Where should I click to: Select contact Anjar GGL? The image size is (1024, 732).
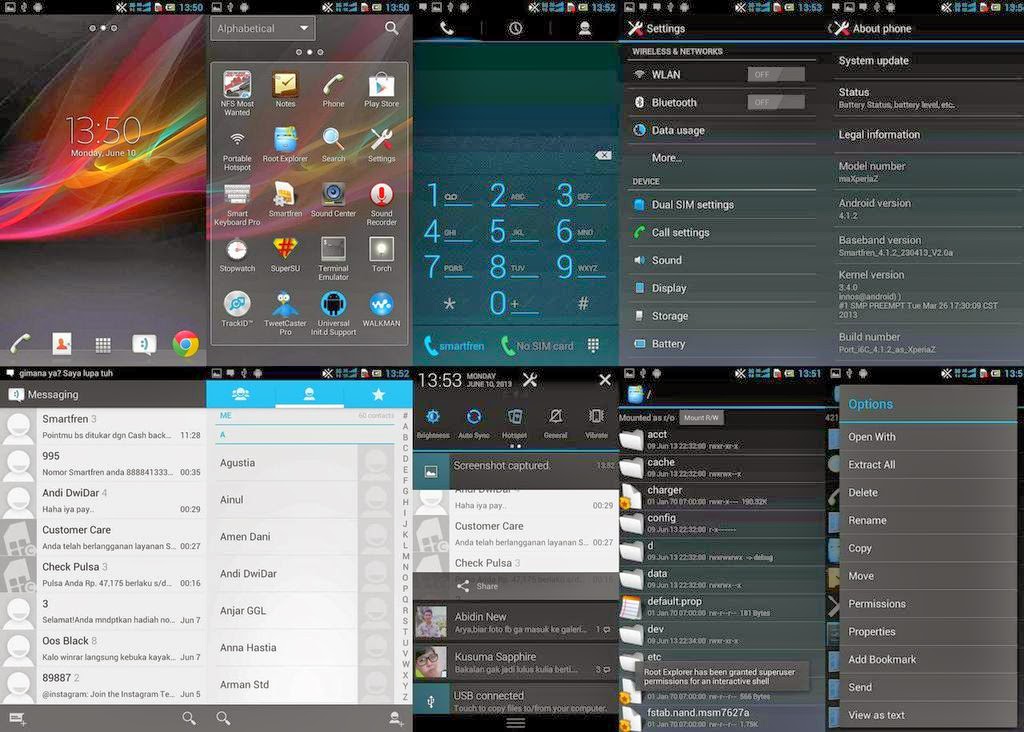(x=307, y=611)
